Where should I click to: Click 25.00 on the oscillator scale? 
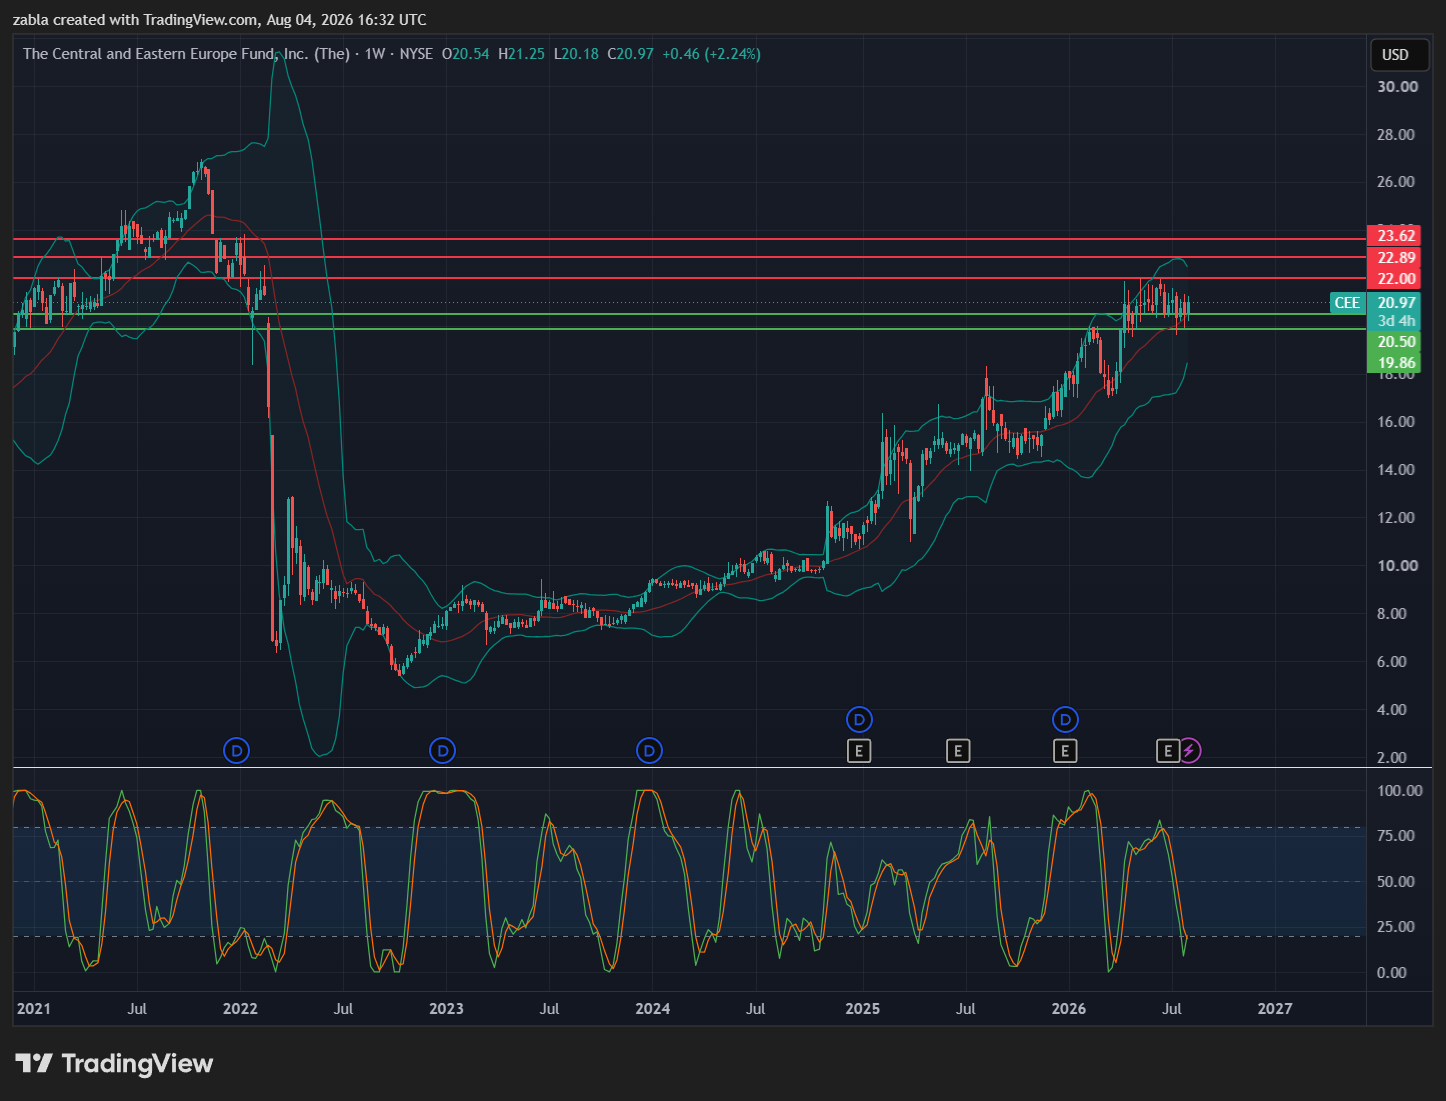[1396, 927]
